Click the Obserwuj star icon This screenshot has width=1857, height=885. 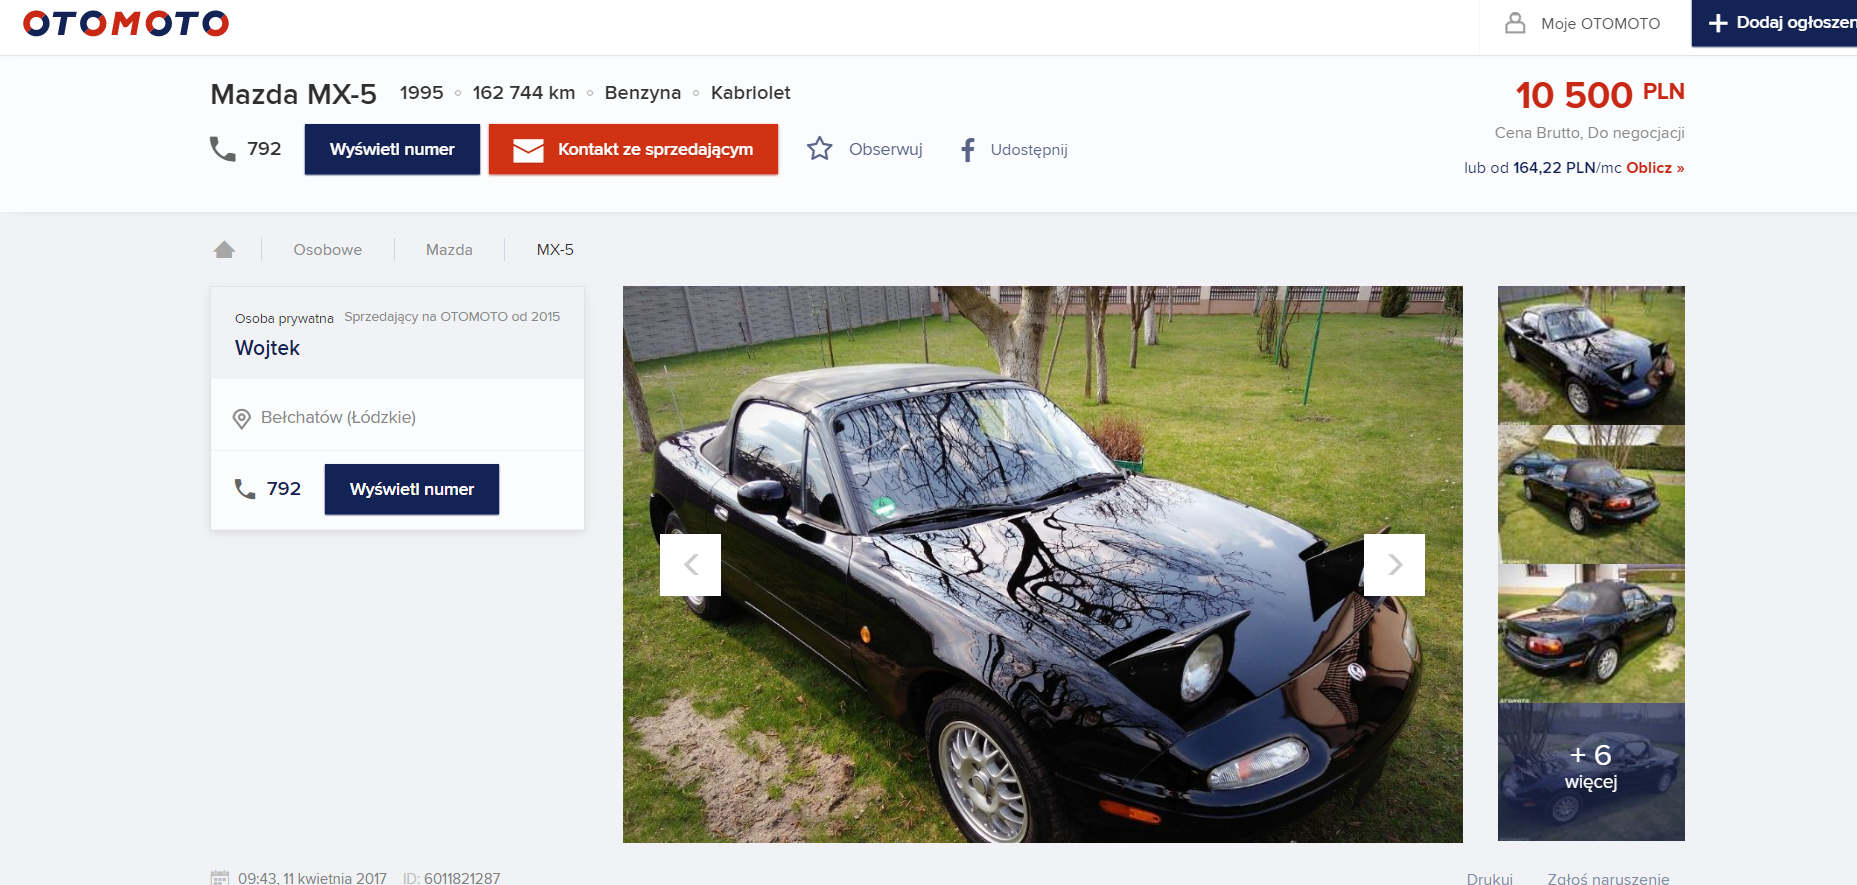[820, 149]
